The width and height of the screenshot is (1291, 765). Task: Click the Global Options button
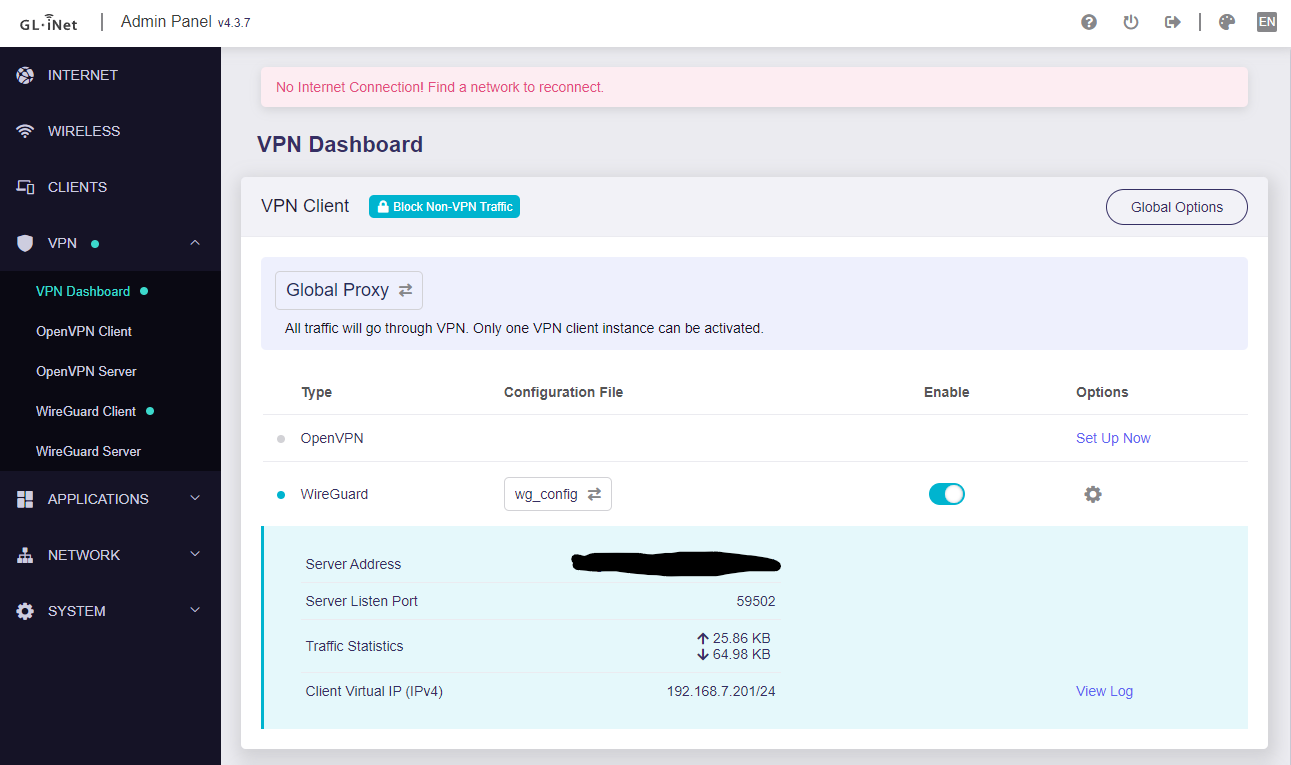pos(1177,207)
